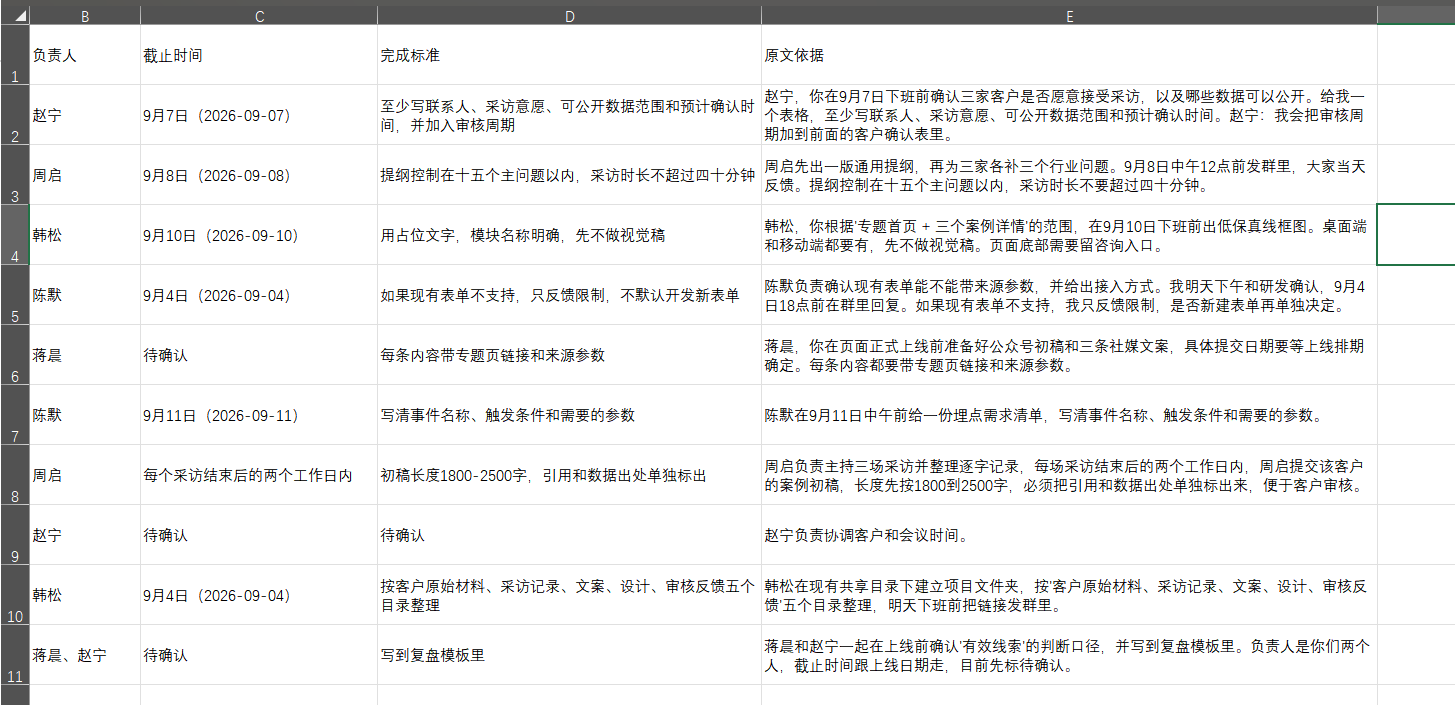Select source text cell starting 陈默负责确认现有表单
The width and height of the screenshot is (1455, 705).
click(x=1069, y=295)
